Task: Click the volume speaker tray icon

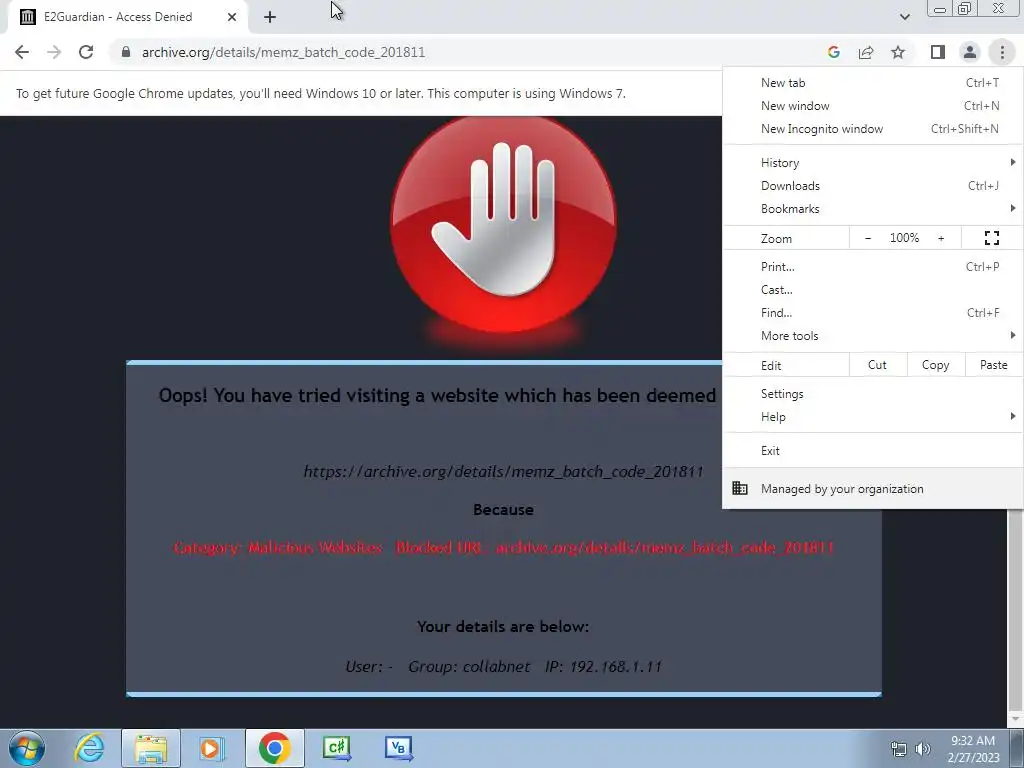Action: coord(923,749)
